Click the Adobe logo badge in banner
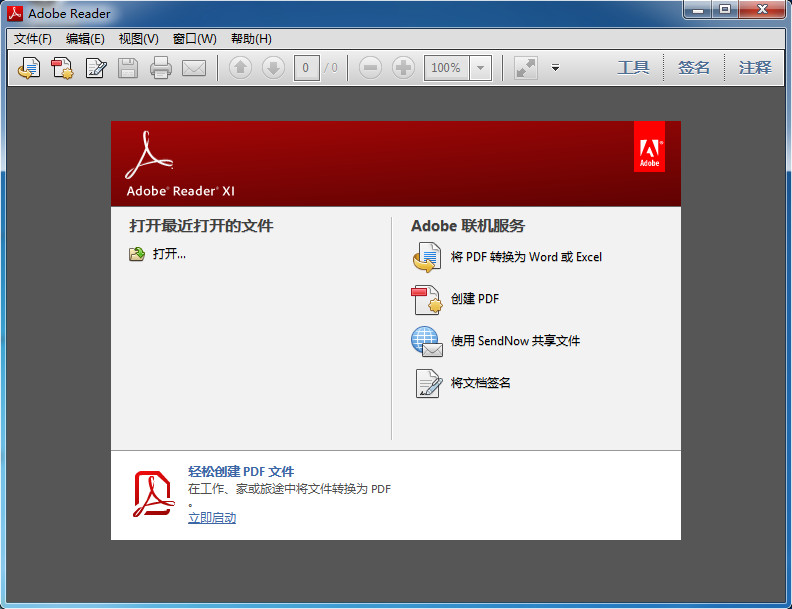The height and width of the screenshot is (609, 792). [649, 147]
